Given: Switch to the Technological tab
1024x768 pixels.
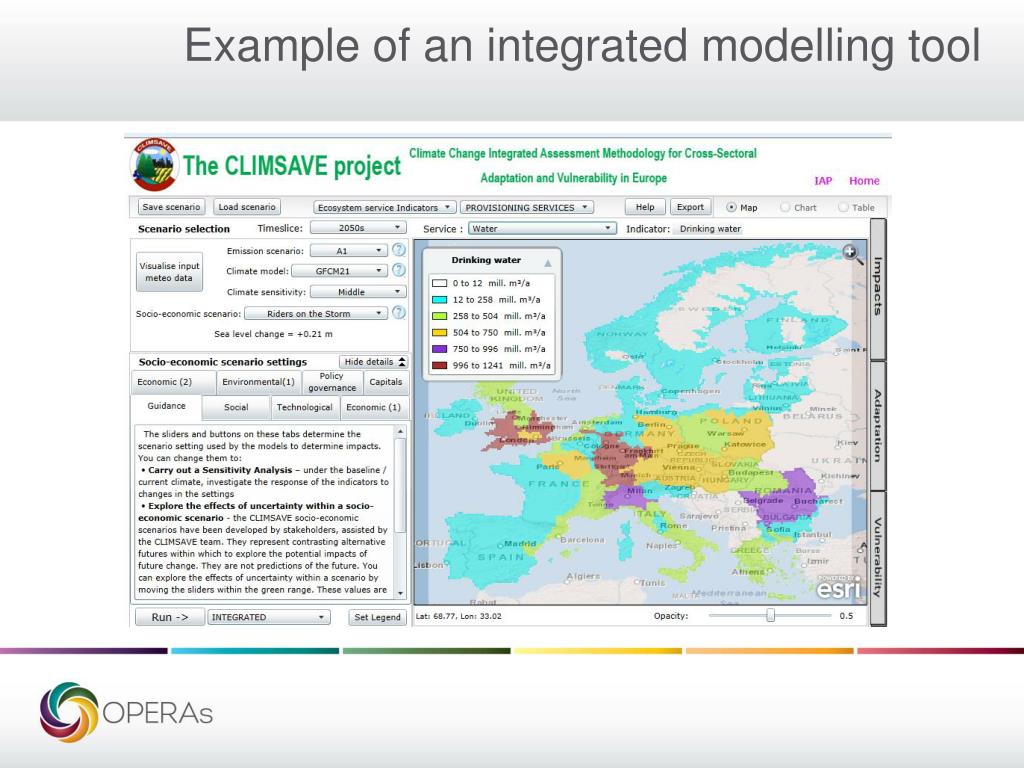Looking at the screenshot, I should (304, 408).
